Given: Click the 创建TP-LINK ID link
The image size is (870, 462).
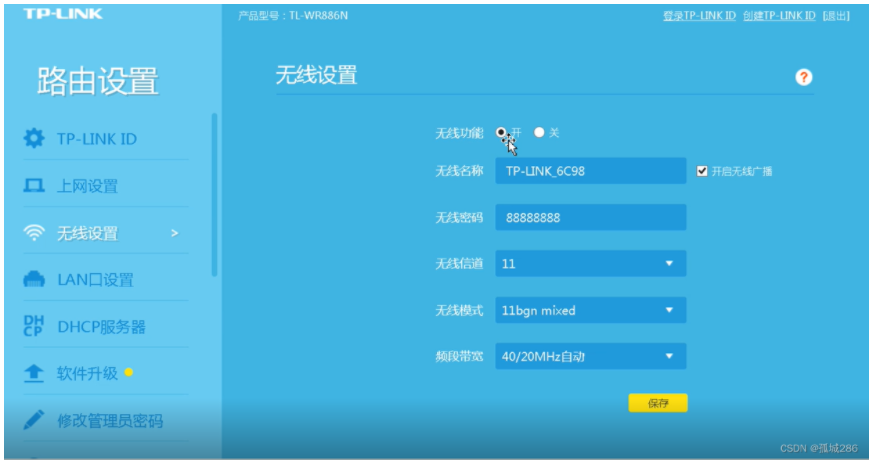Looking at the screenshot, I should (x=779, y=16).
